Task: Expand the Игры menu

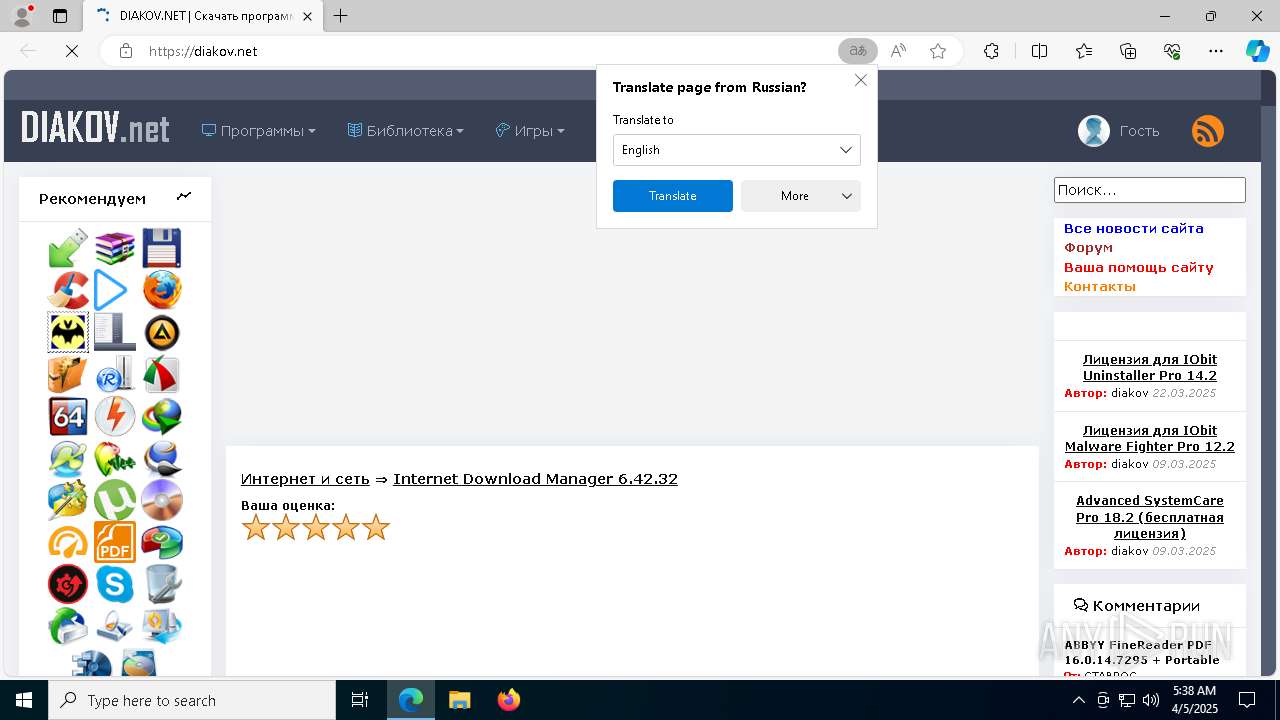Action: [530, 131]
